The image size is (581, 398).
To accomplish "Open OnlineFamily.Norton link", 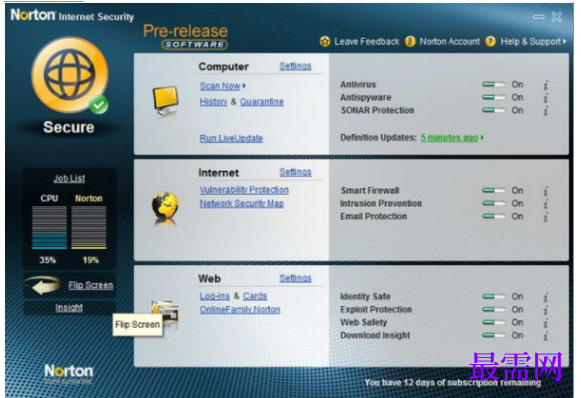I will [240, 309].
